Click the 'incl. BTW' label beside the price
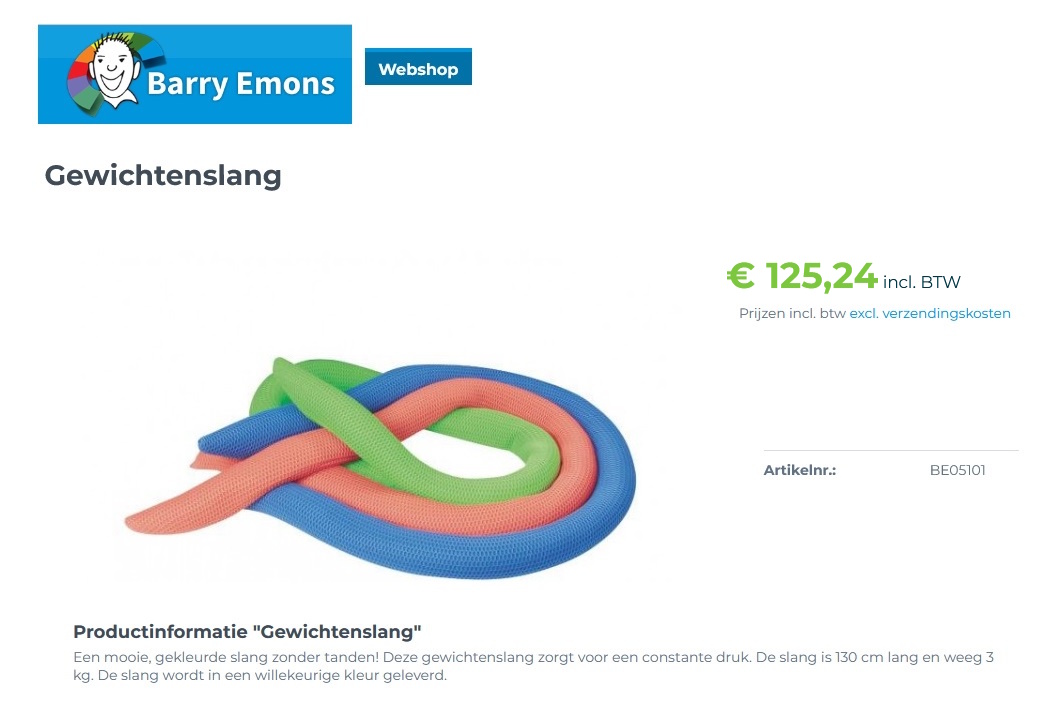 tap(921, 282)
